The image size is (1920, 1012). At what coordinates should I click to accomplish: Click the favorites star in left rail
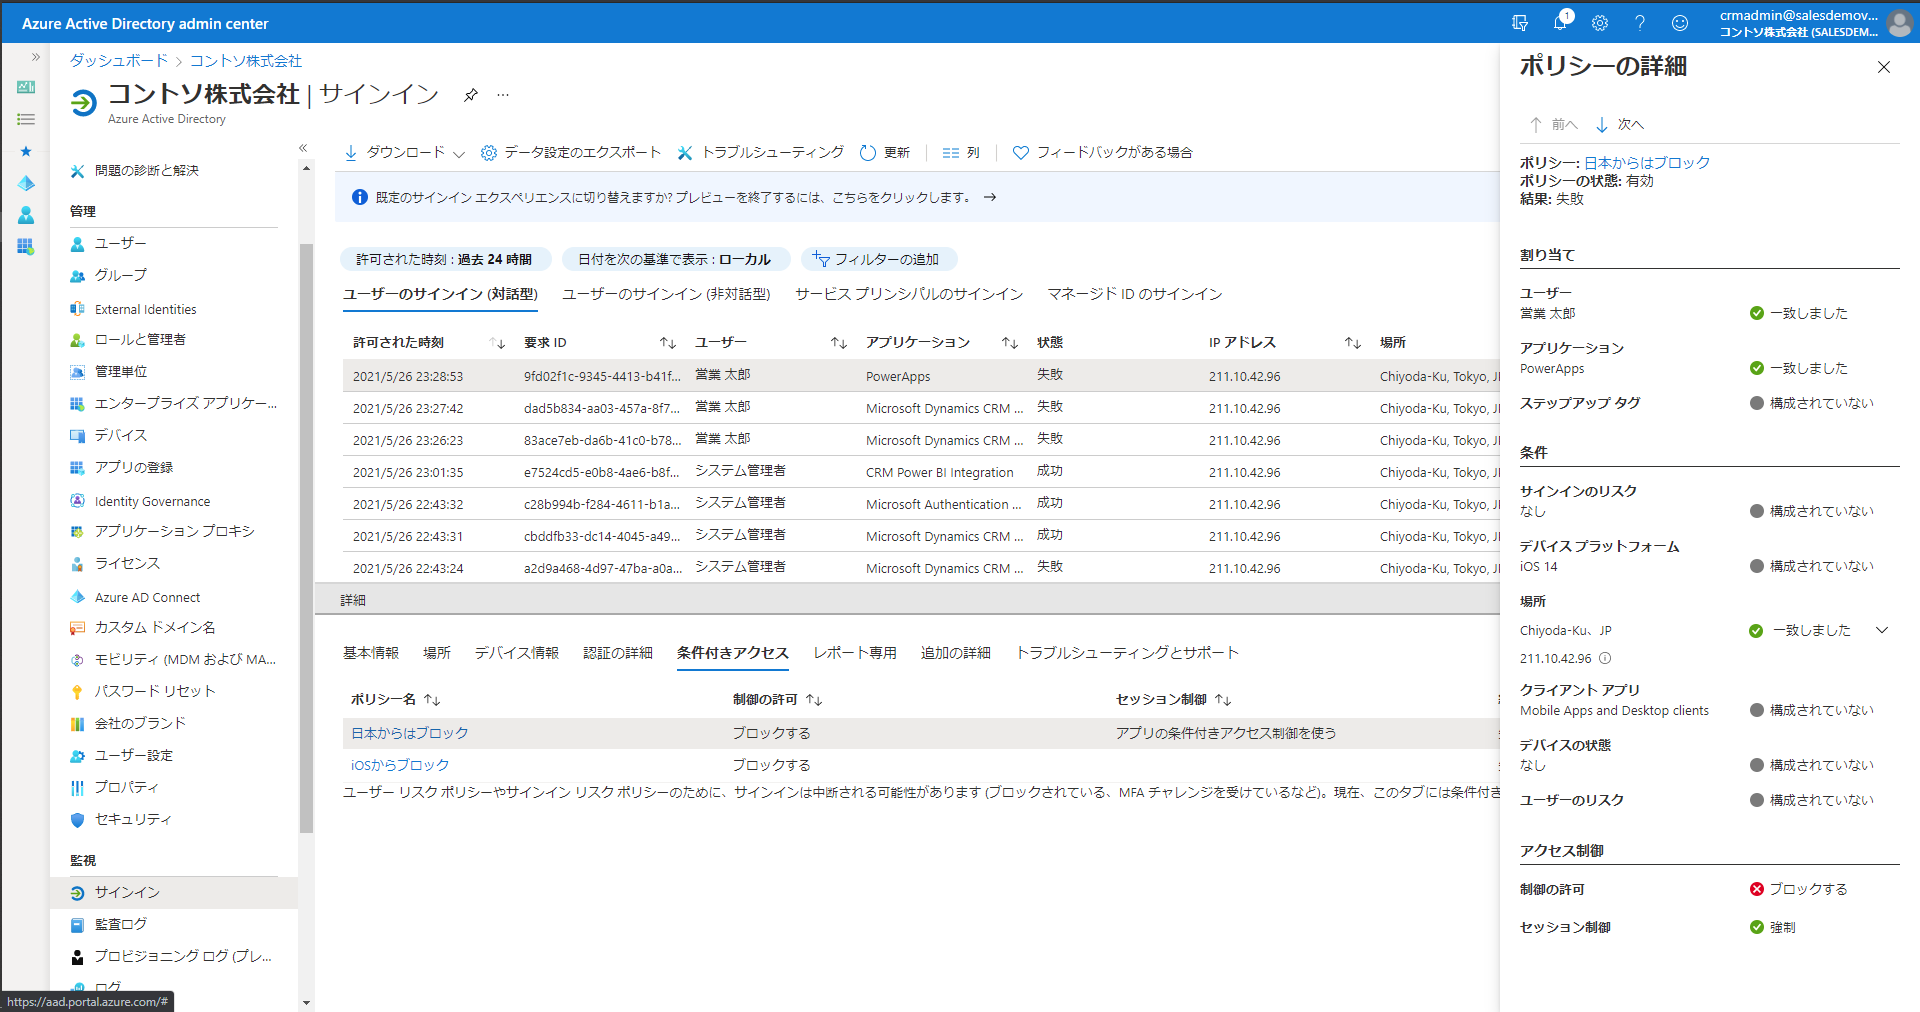click(26, 151)
